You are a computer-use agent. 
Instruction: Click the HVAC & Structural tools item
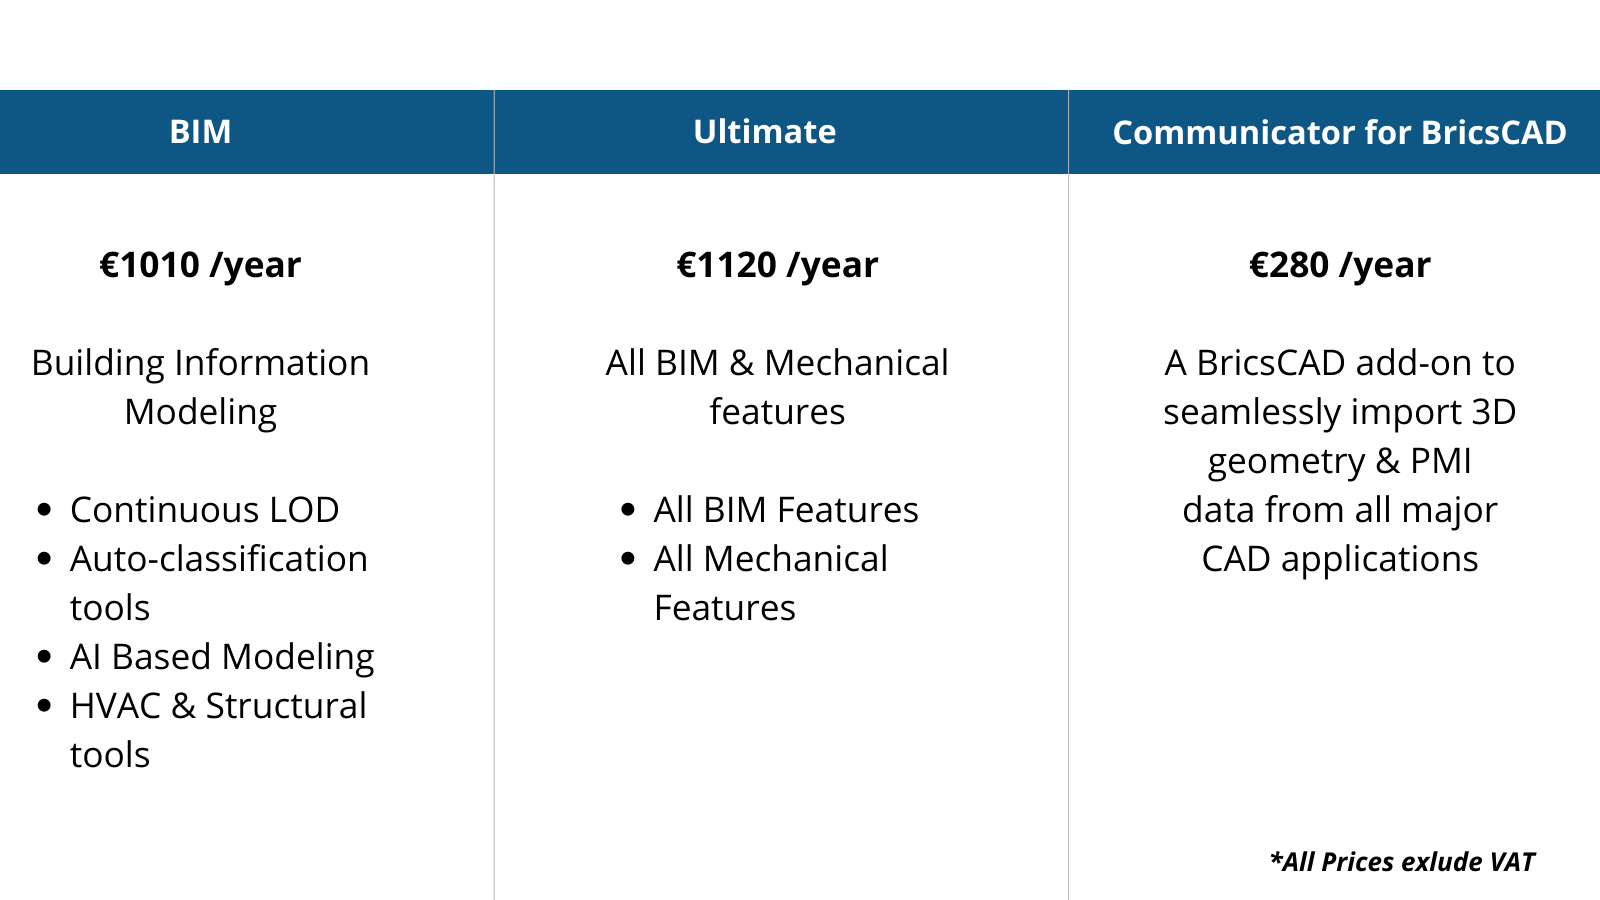(218, 730)
